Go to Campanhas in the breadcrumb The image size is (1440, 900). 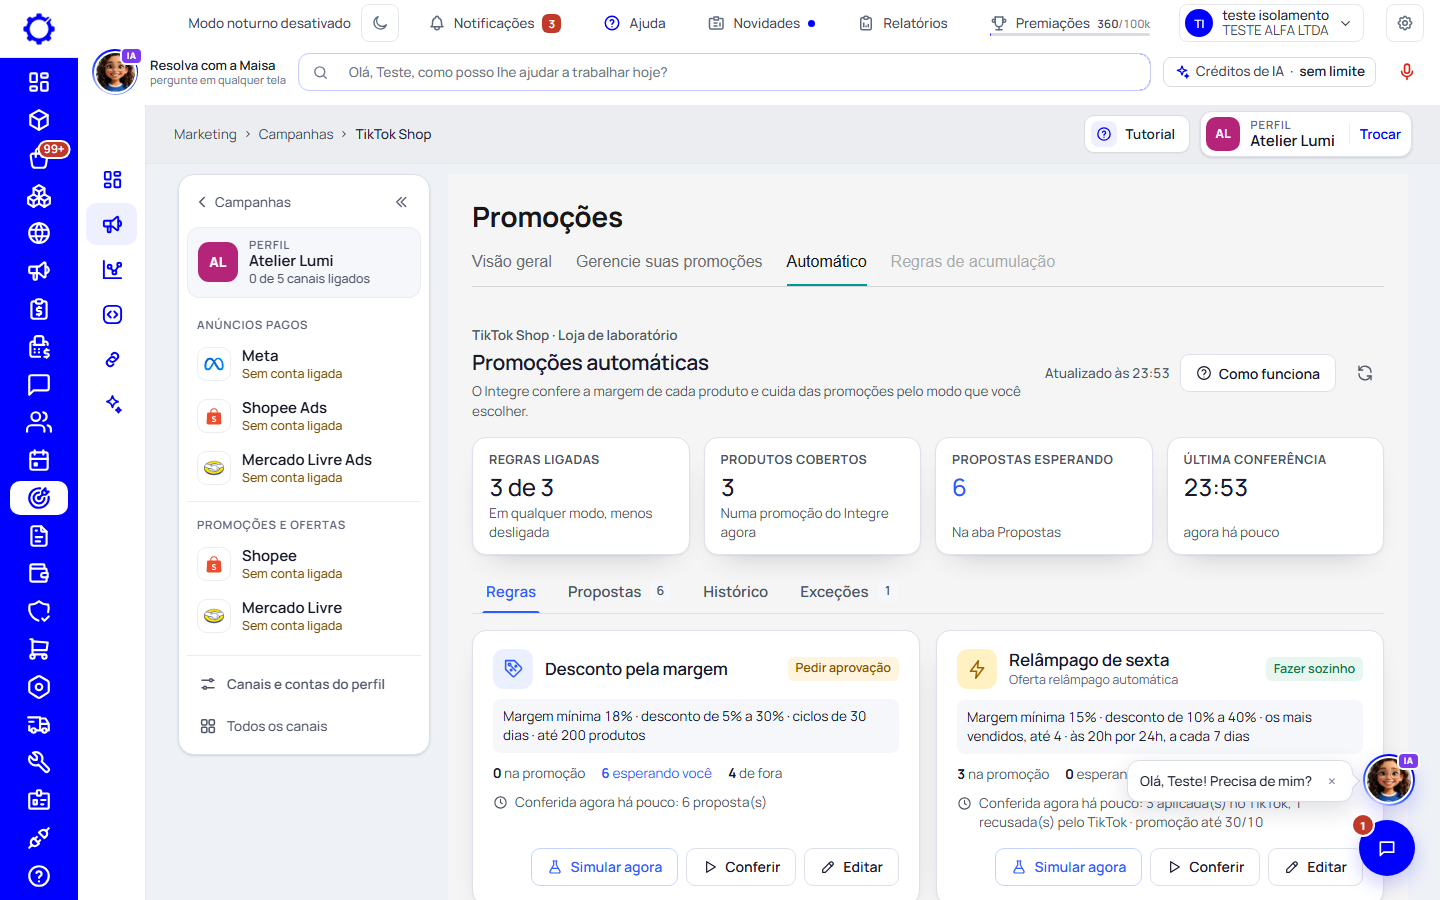[296, 134]
